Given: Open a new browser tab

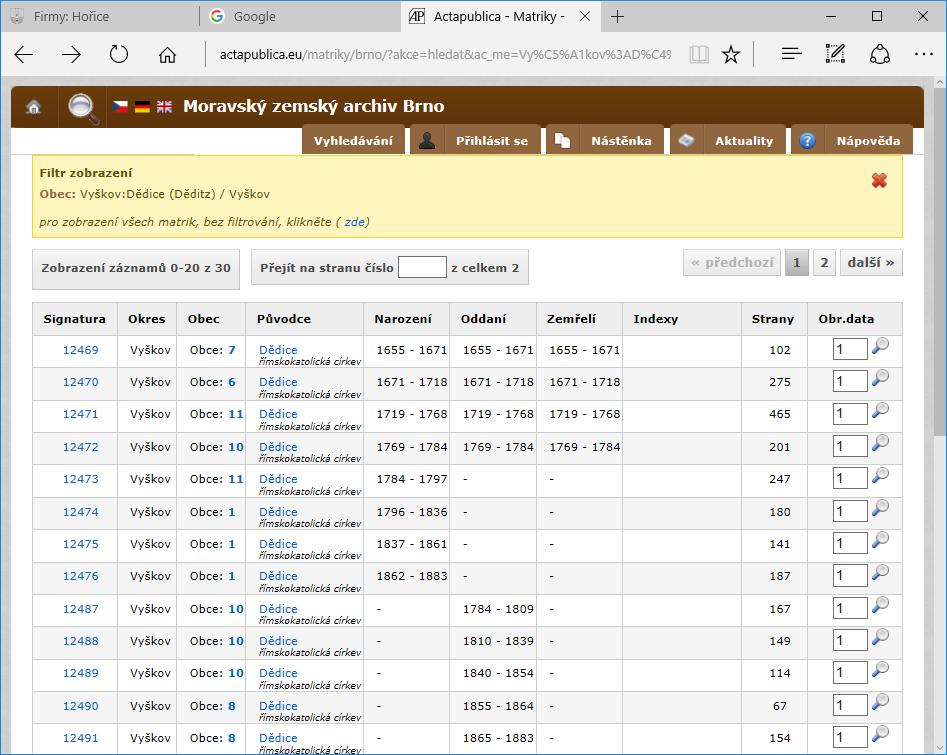Looking at the screenshot, I should [617, 17].
